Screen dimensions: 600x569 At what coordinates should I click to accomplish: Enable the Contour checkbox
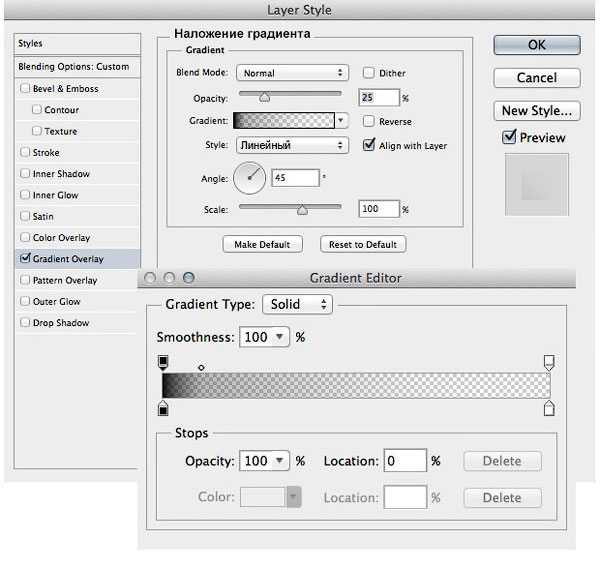coord(37,109)
